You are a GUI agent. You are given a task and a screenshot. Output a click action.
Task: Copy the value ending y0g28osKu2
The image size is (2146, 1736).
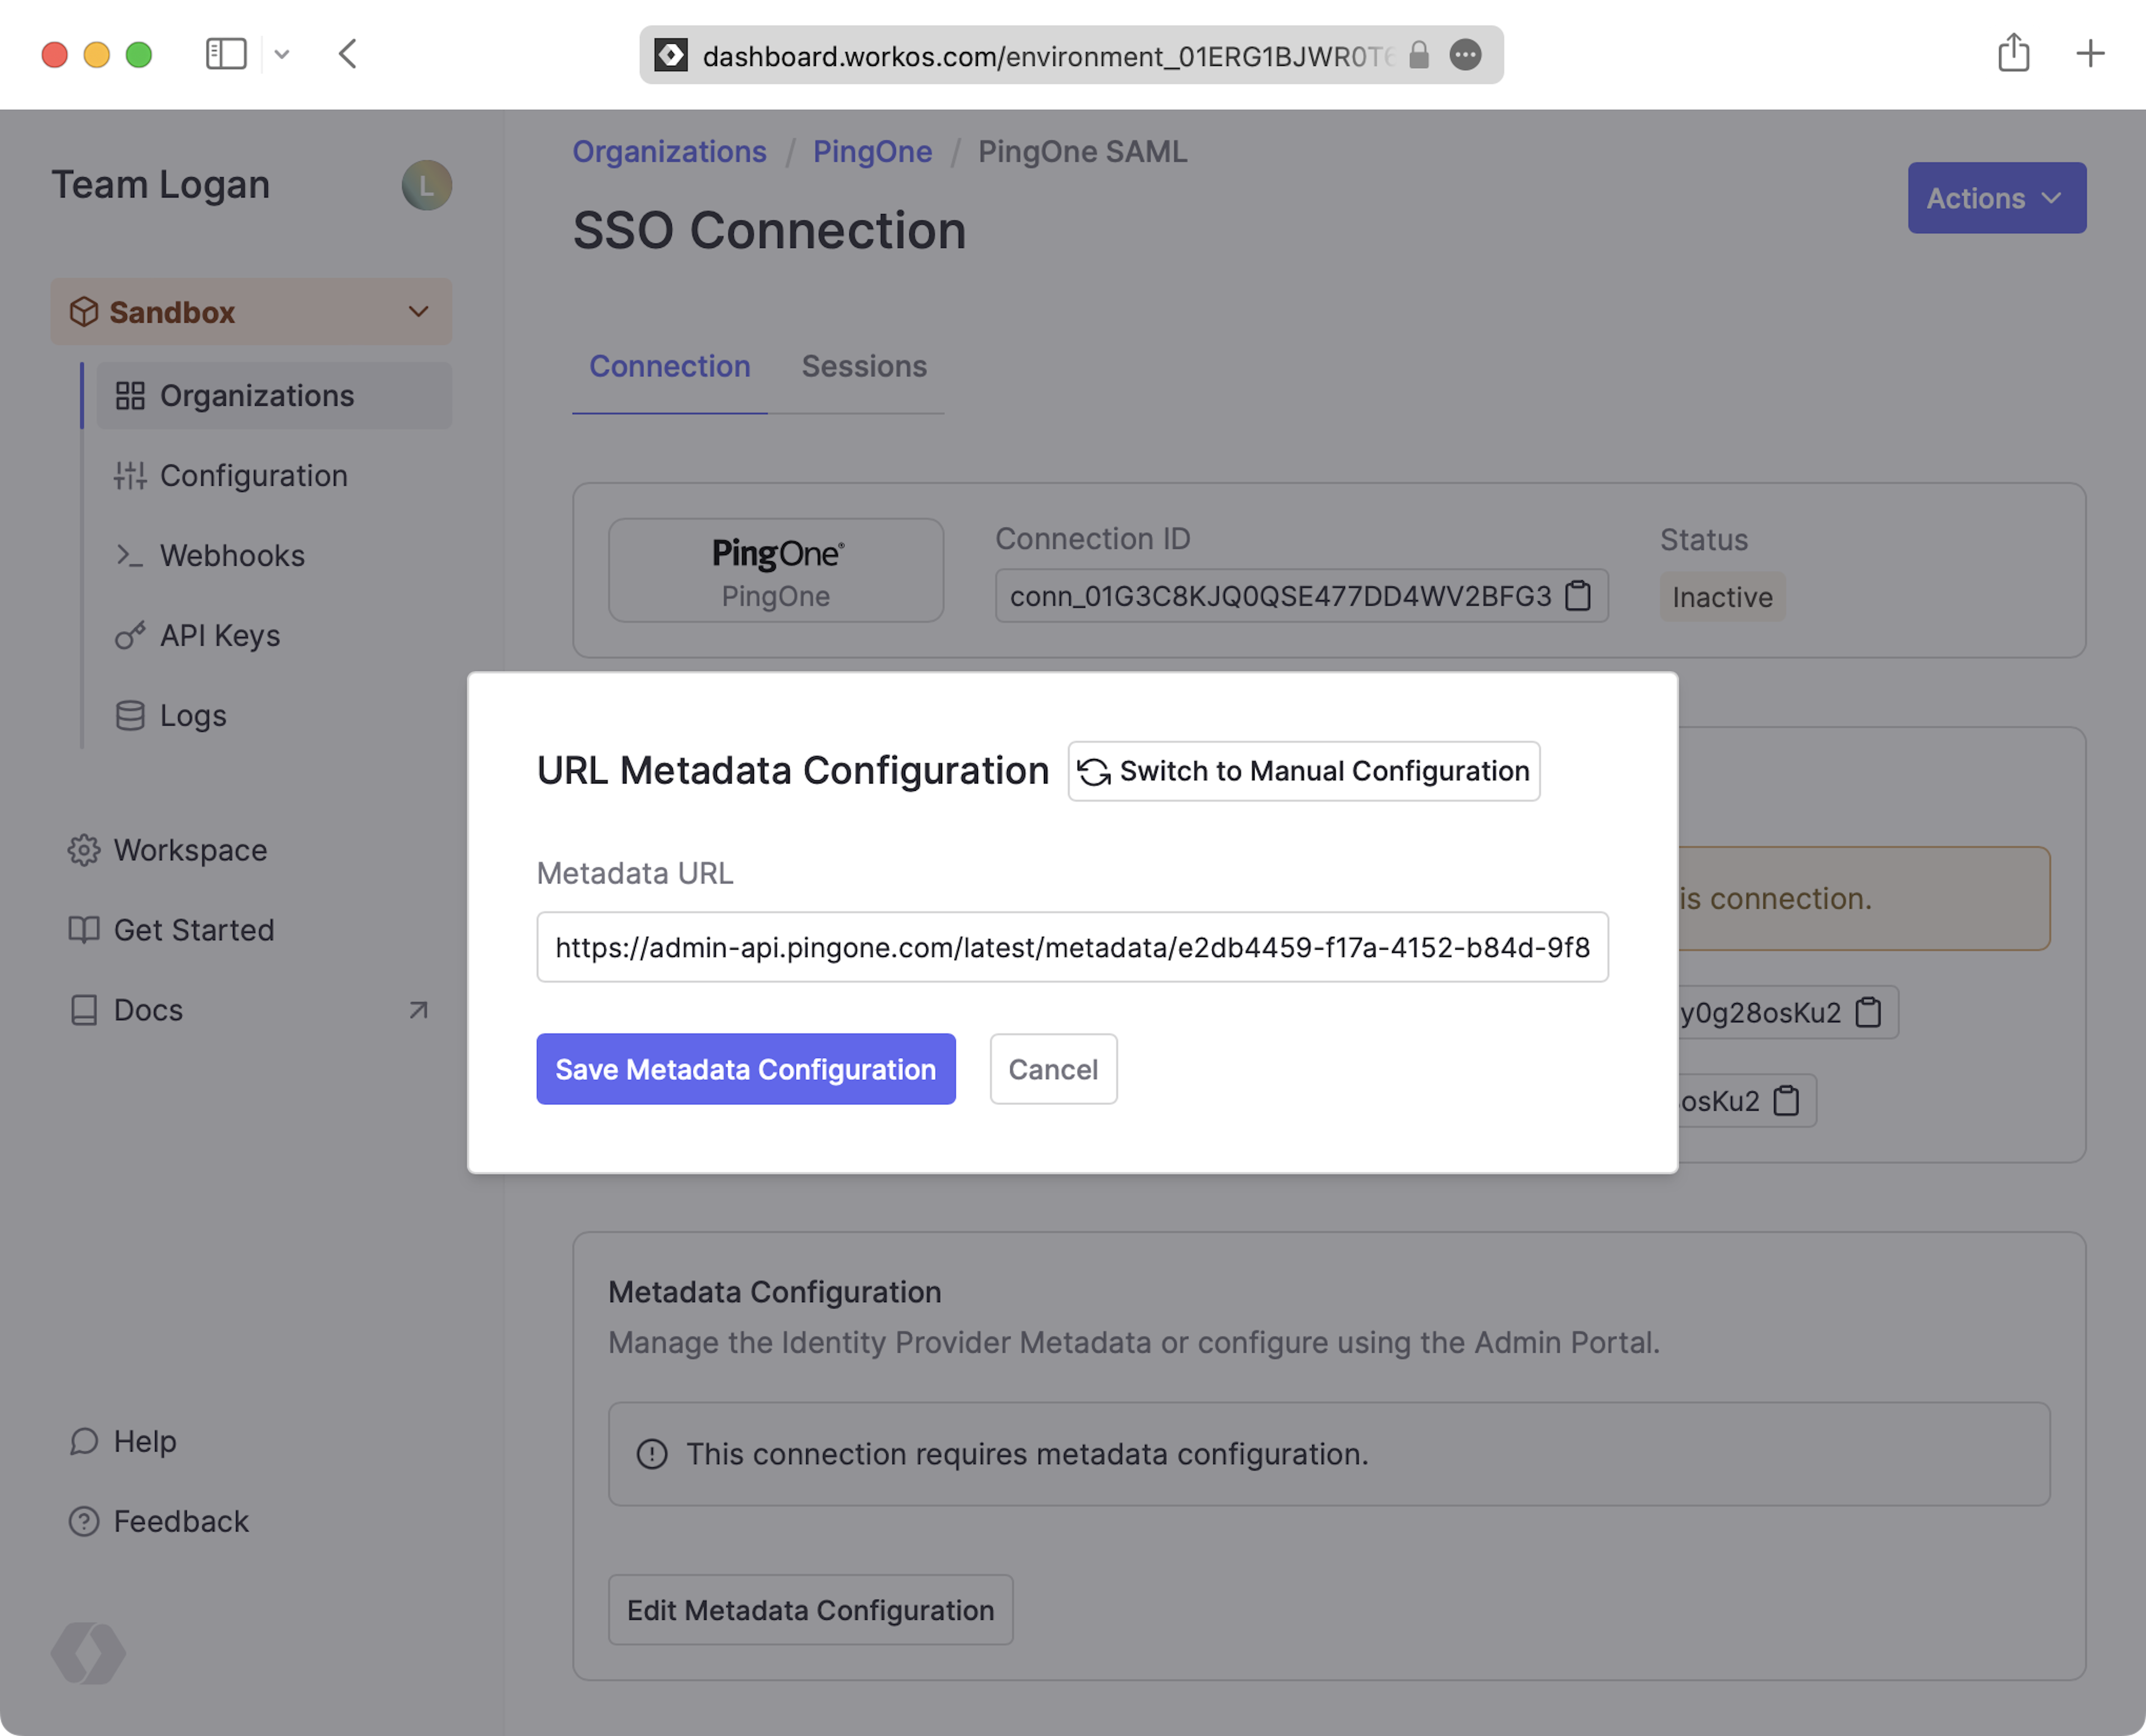pyautogui.click(x=1868, y=1012)
